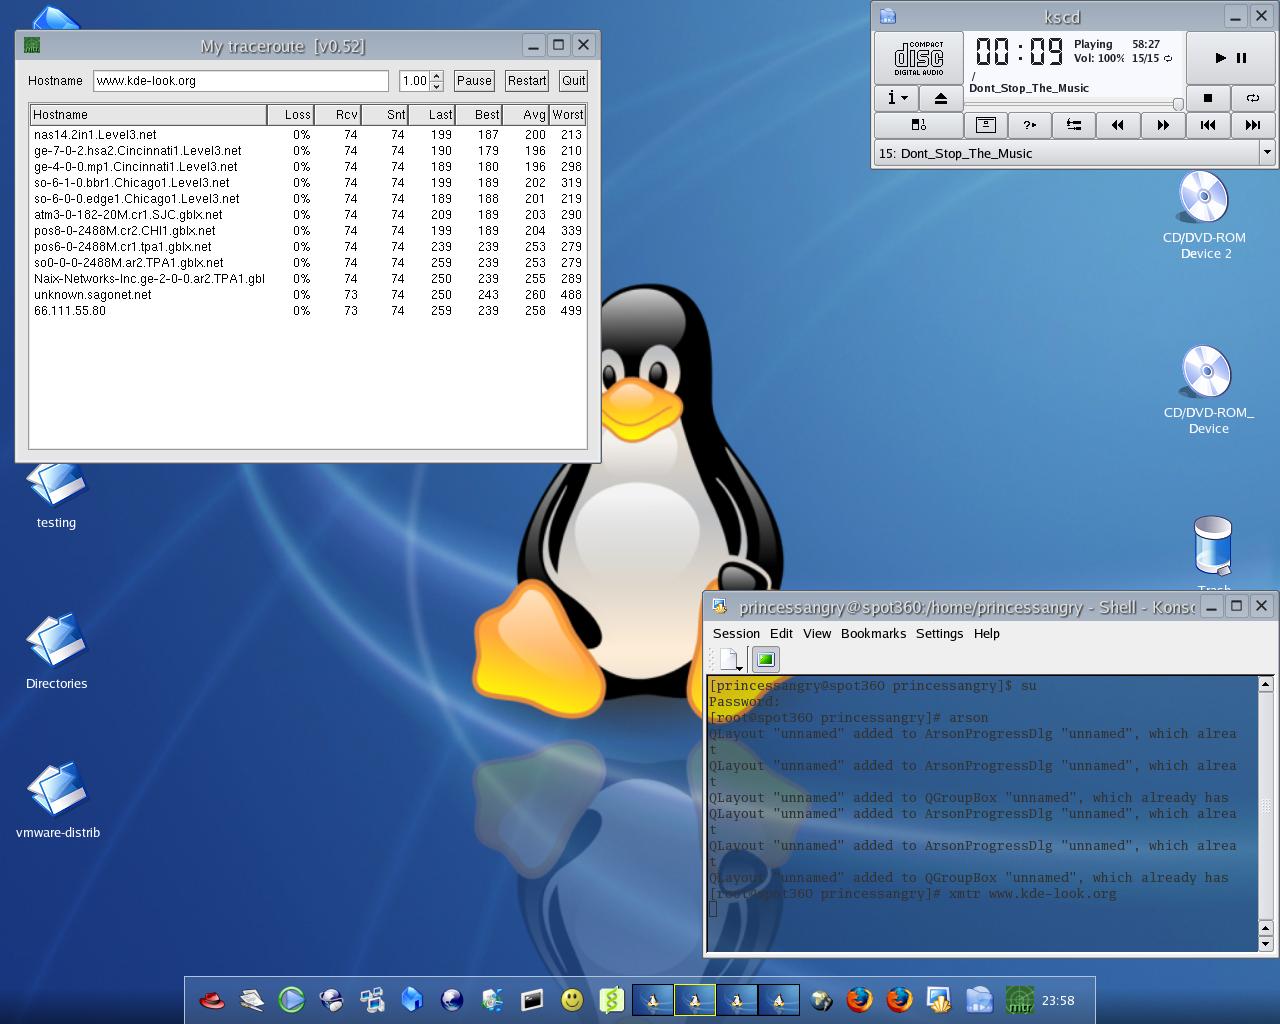Image resolution: width=1280 pixels, height=1024 pixels.
Task: Pause the traceroute
Action: click(x=474, y=81)
